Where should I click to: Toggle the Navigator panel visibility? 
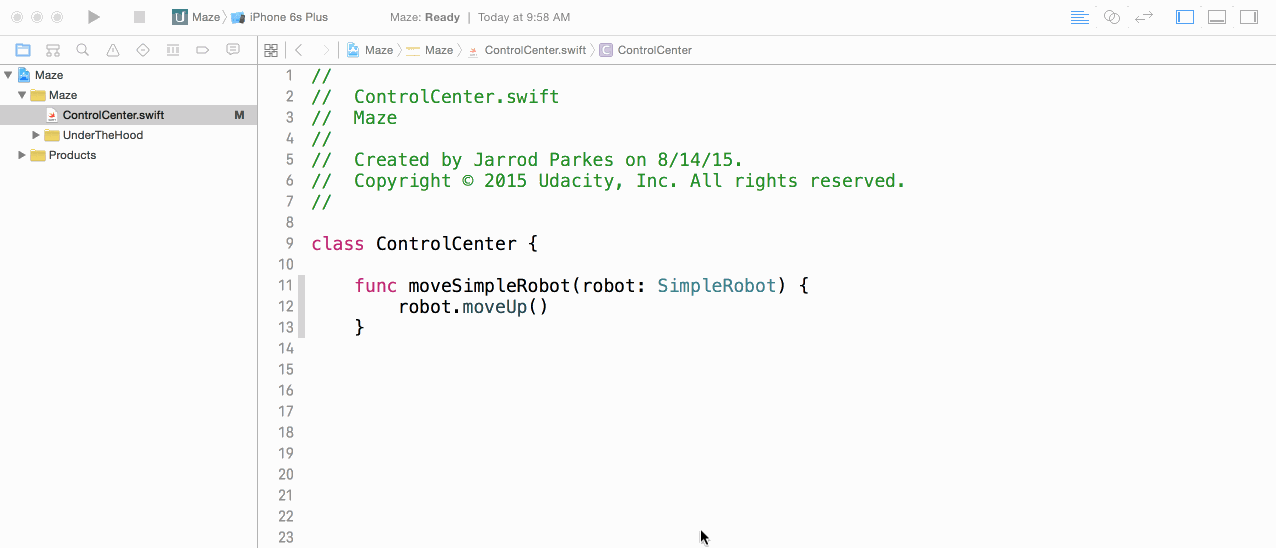tap(1185, 17)
